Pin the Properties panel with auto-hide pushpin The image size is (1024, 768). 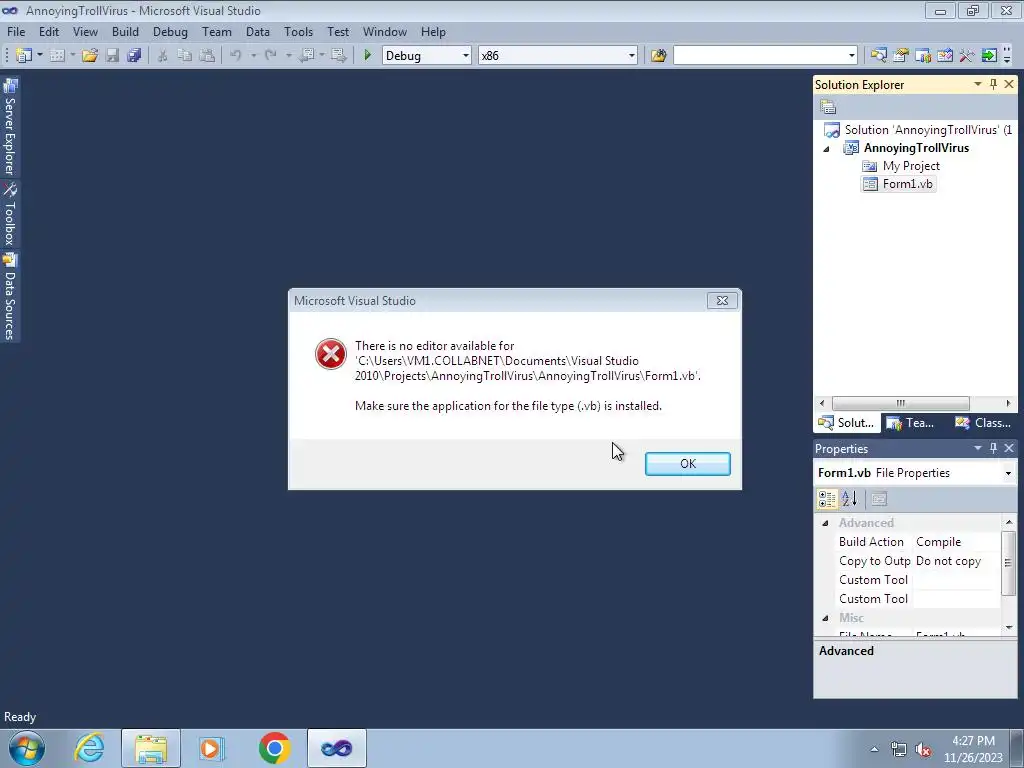(993, 448)
